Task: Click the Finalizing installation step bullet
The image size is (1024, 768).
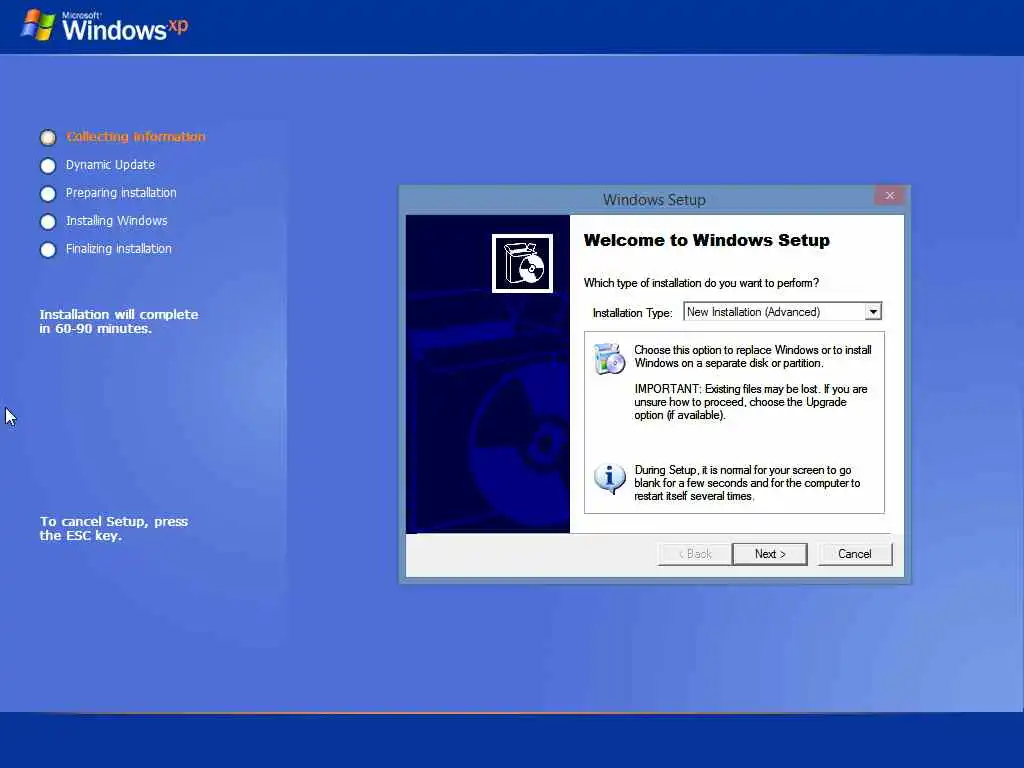Action: click(48, 250)
